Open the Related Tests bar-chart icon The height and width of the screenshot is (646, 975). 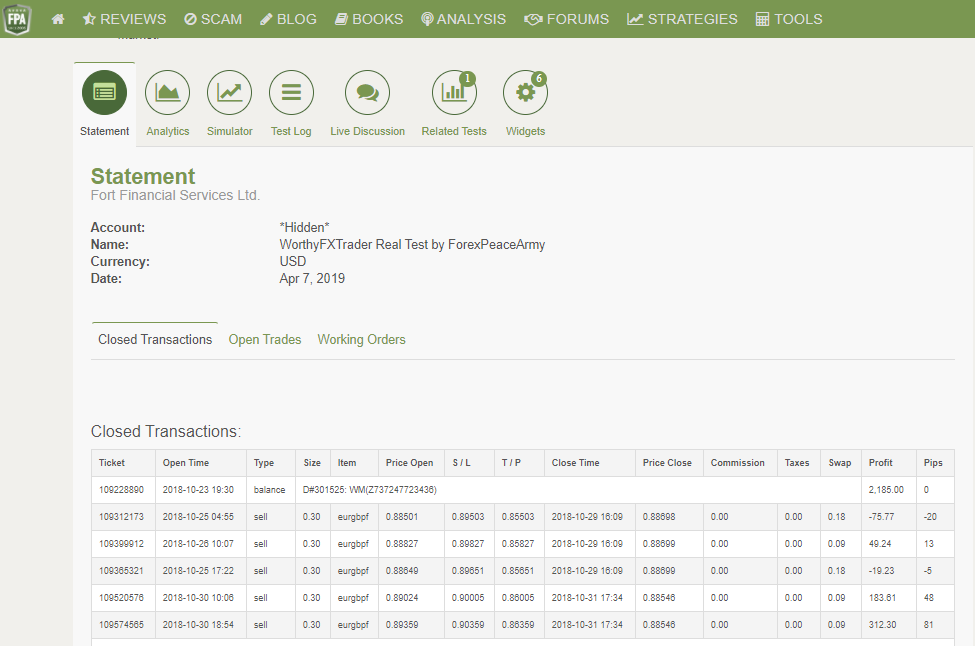point(454,93)
